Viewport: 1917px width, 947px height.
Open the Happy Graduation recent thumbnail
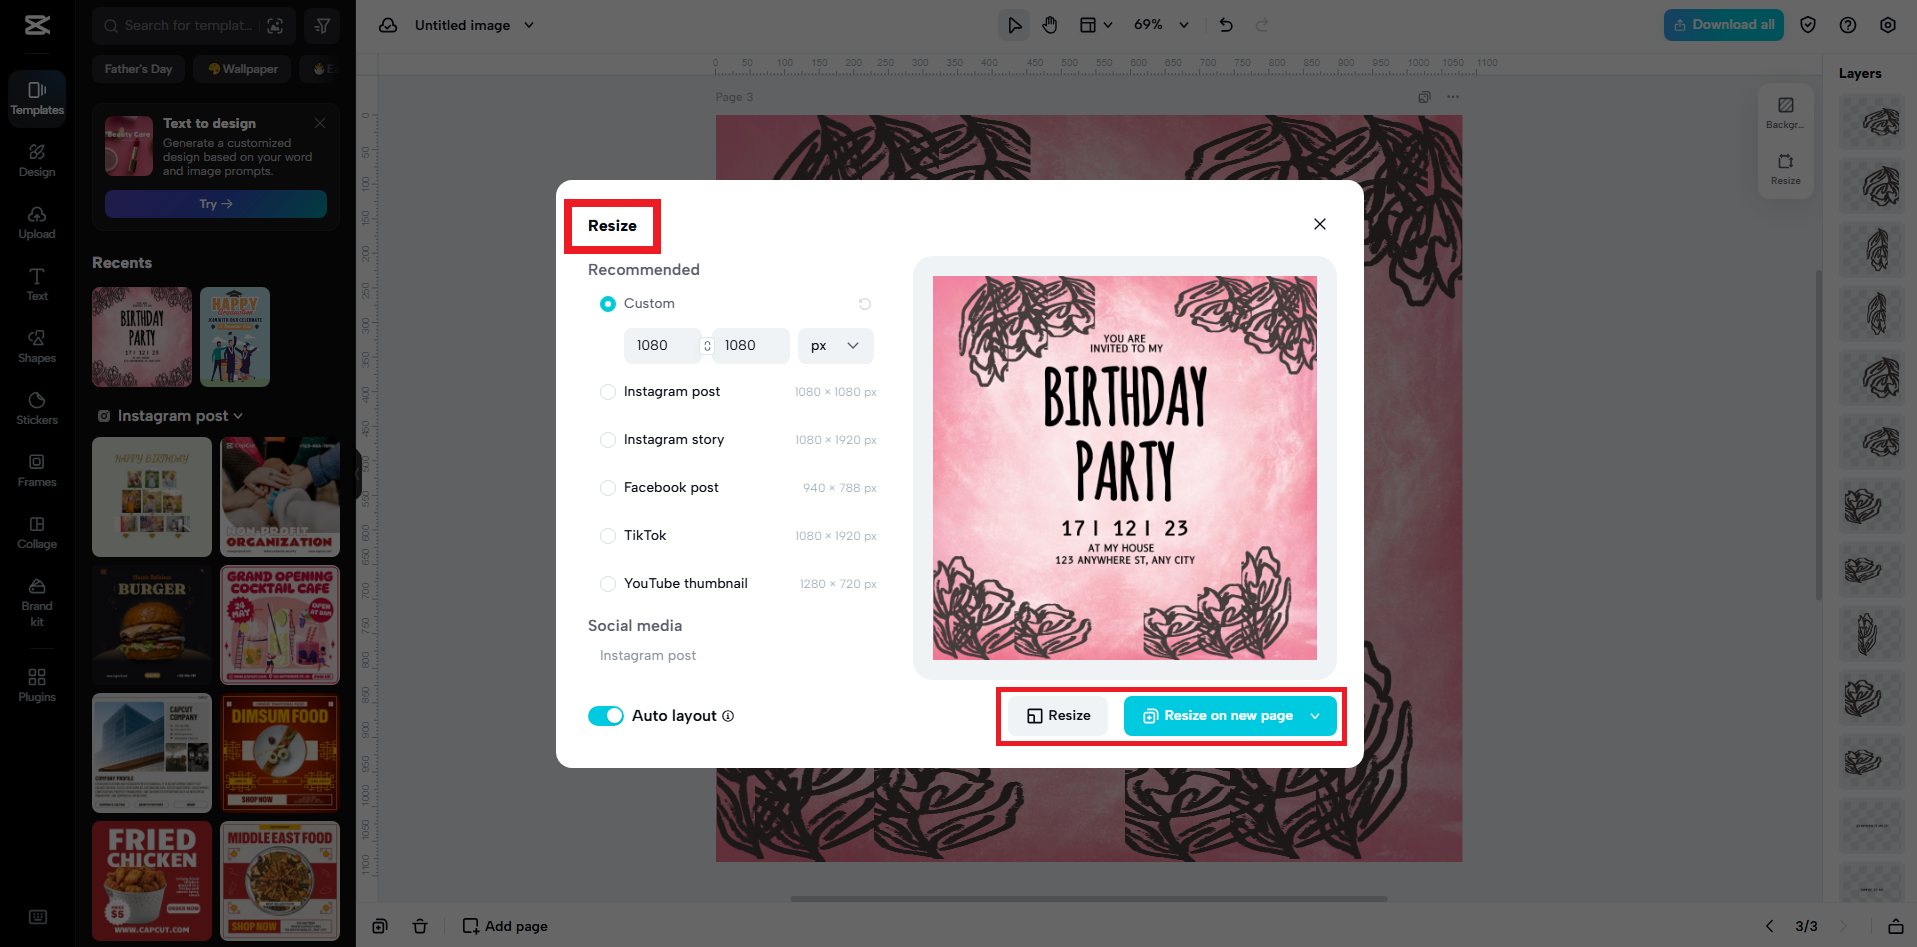[235, 337]
